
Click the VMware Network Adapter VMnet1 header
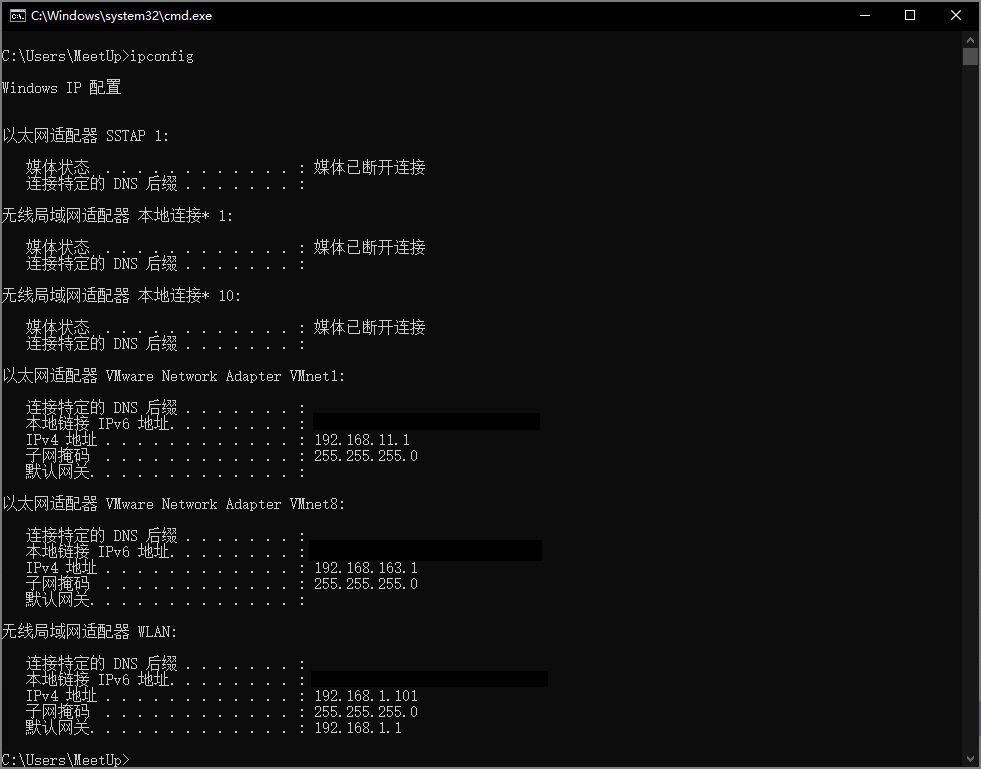tap(174, 376)
